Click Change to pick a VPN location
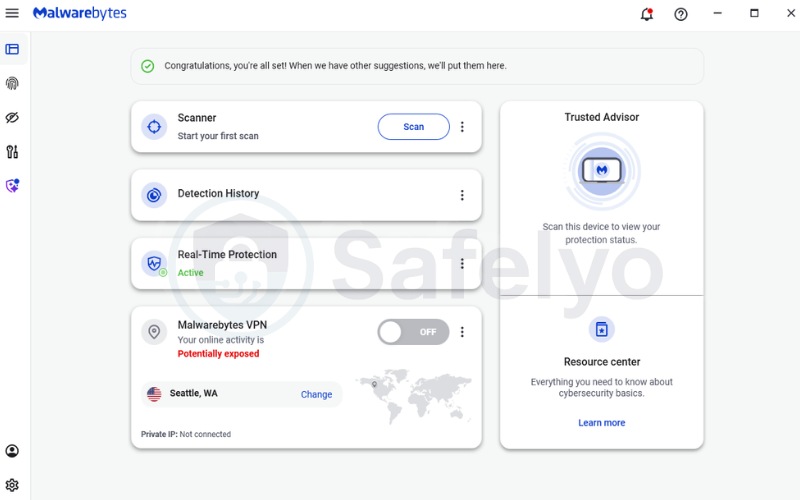Screen dimensions: 800x500 [x=316, y=394]
